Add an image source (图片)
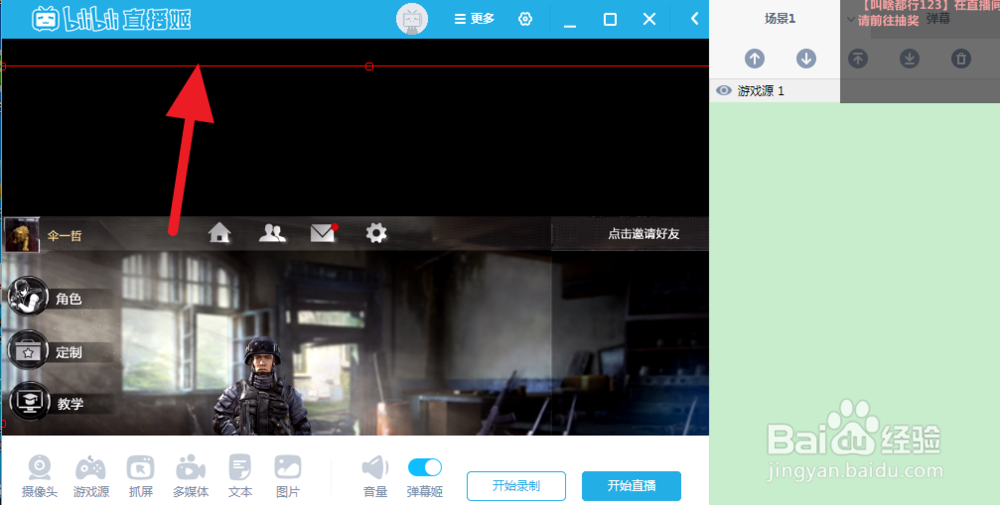The height and width of the screenshot is (505, 1000). (288, 476)
